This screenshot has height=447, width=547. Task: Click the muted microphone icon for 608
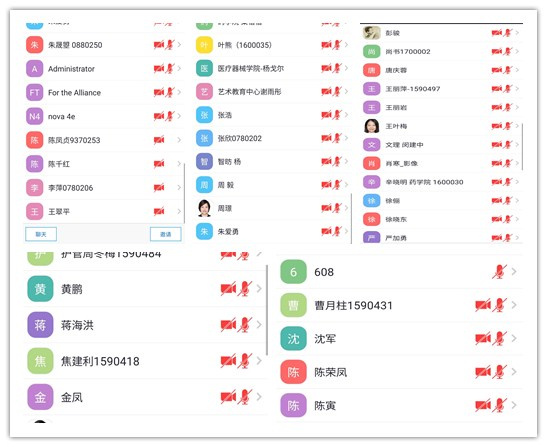tap(499, 272)
